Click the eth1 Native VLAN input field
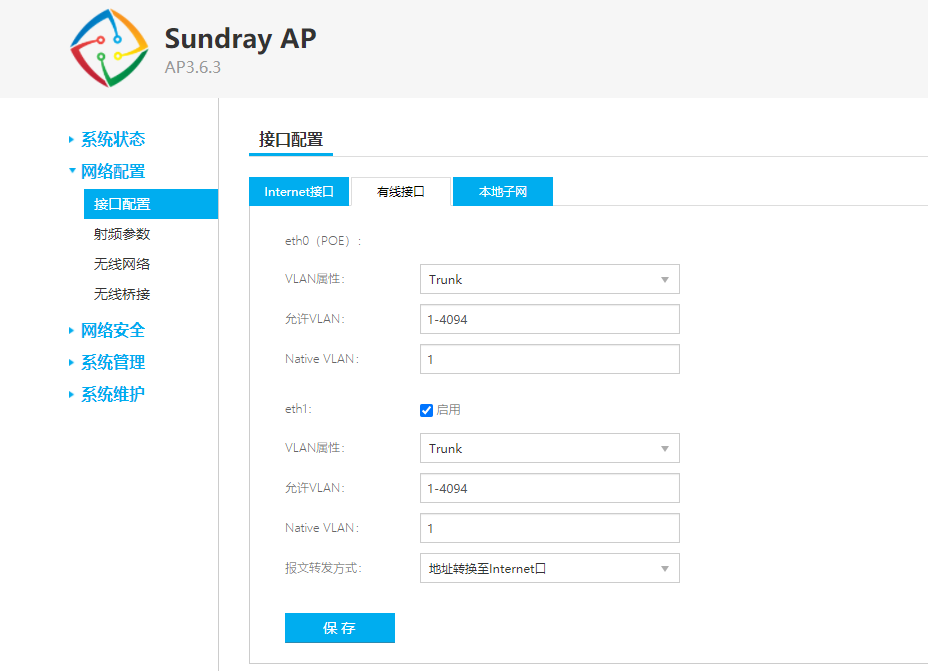928x671 pixels. point(549,528)
